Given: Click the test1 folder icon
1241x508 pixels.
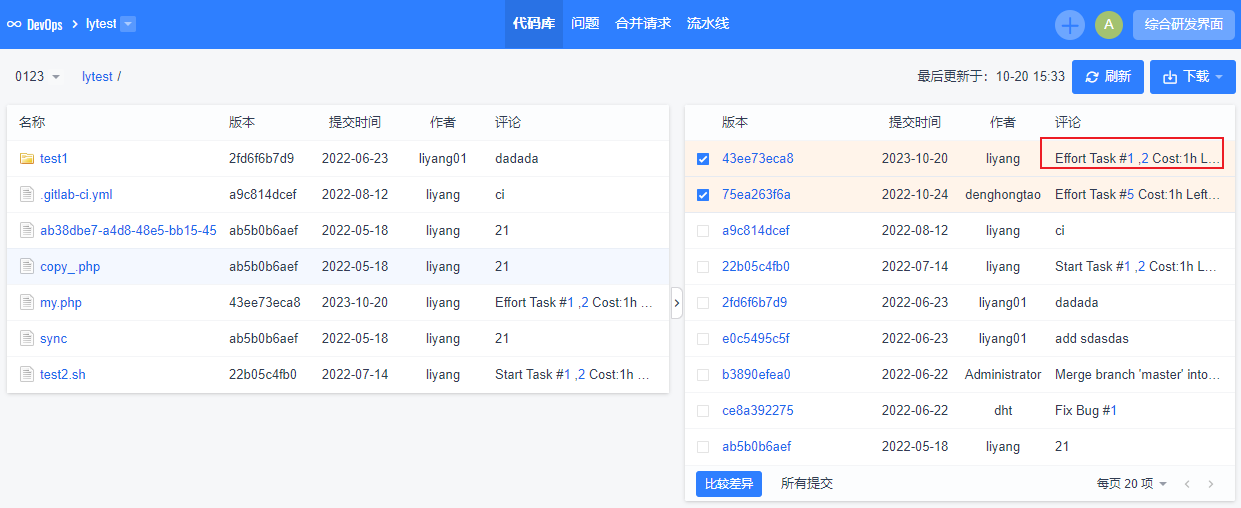Looking at the screenshot, I should click(27, 159).
